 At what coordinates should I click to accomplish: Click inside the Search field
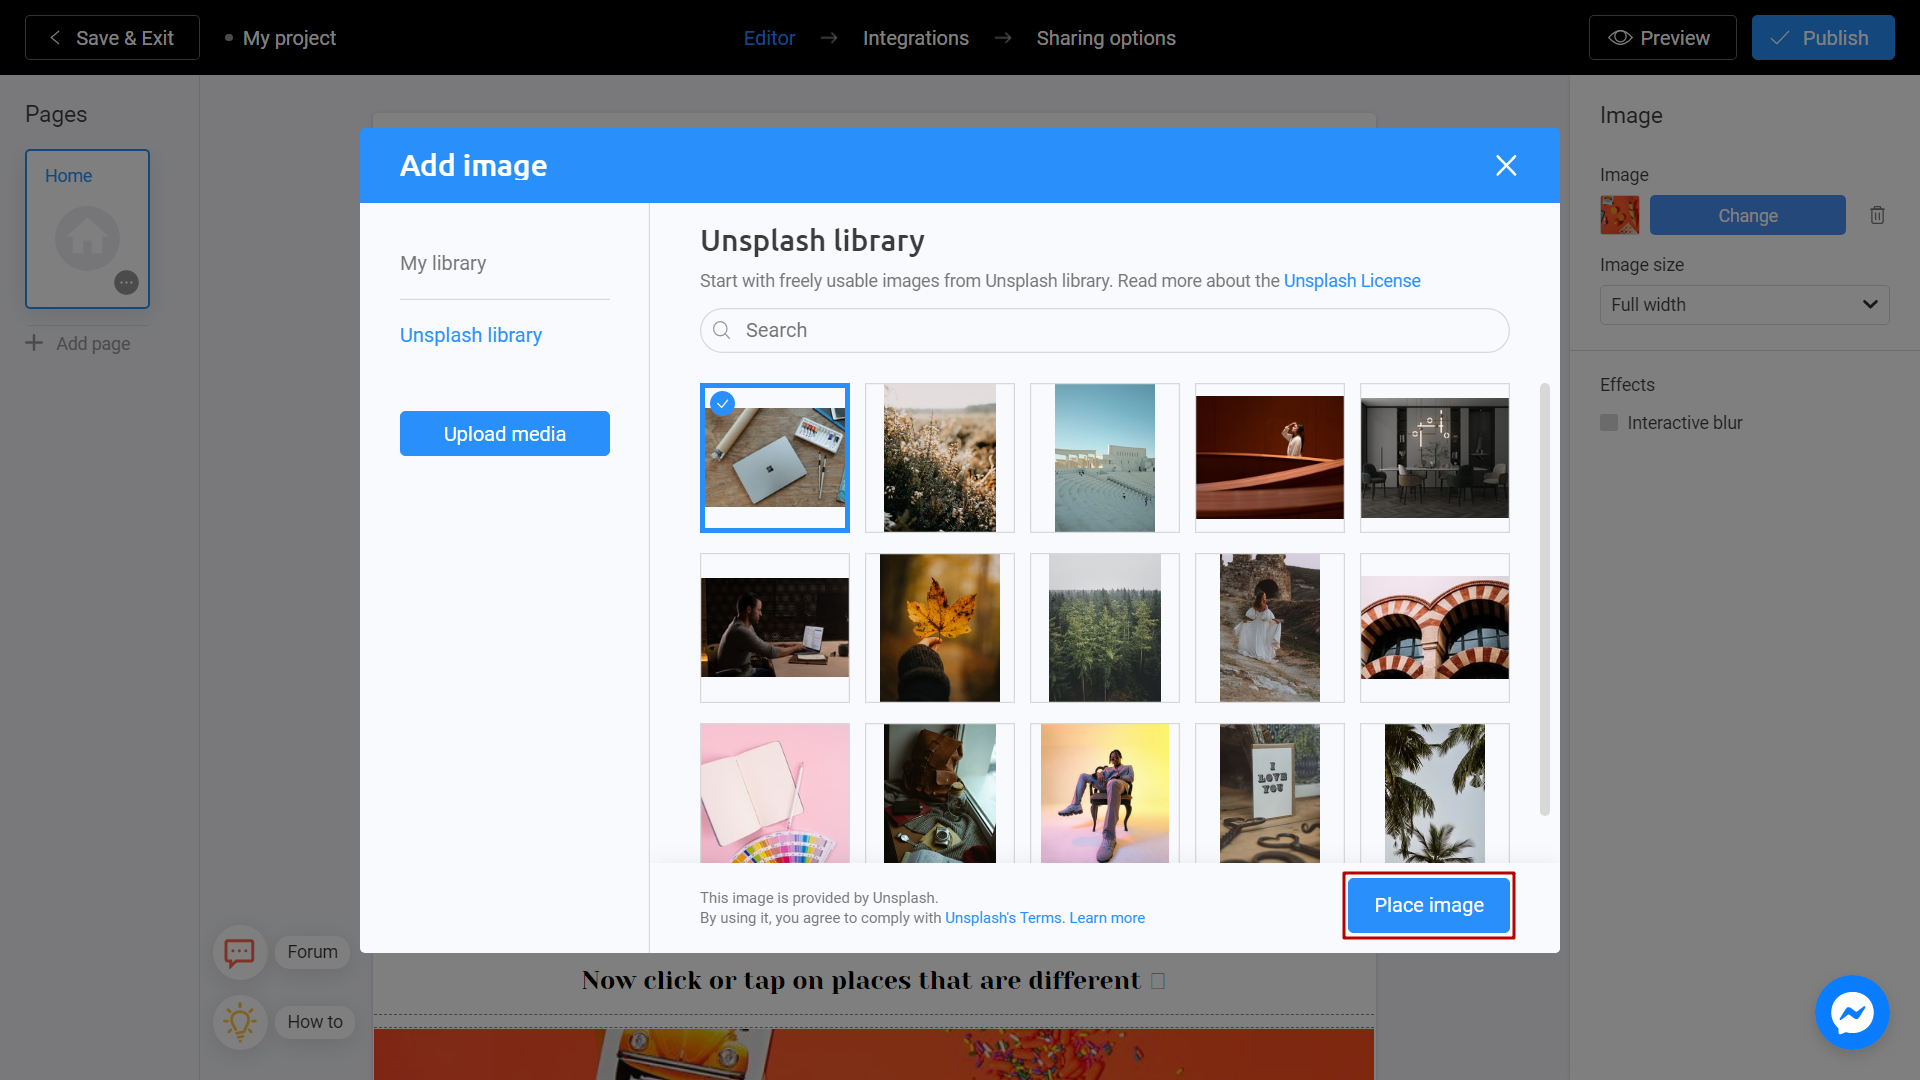tap(1000, 330)
